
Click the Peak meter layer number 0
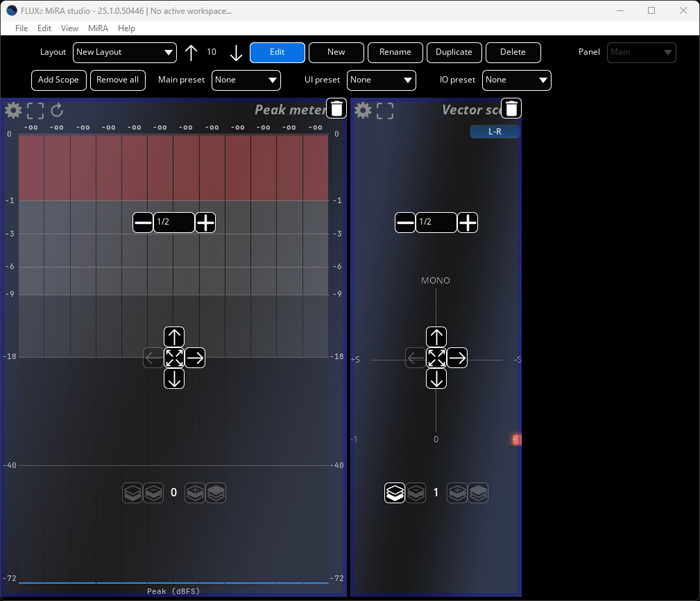point(174,492)
